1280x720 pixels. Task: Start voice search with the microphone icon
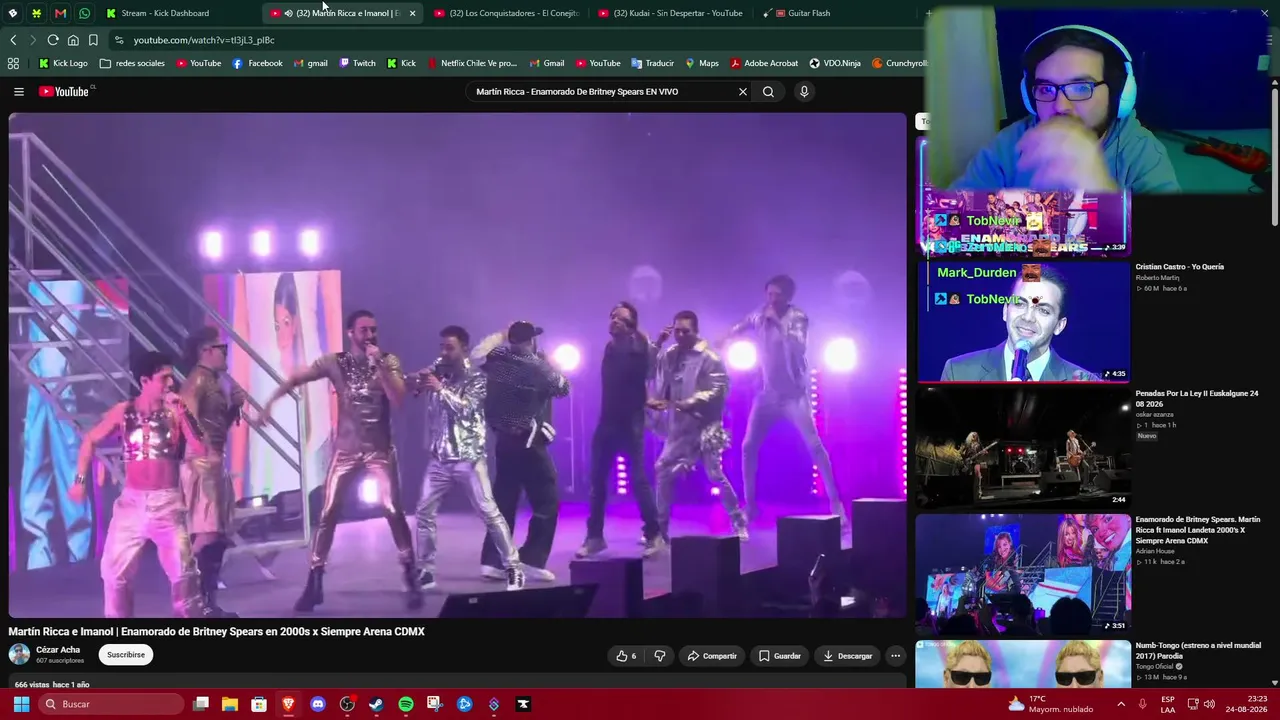pos(803,92)
